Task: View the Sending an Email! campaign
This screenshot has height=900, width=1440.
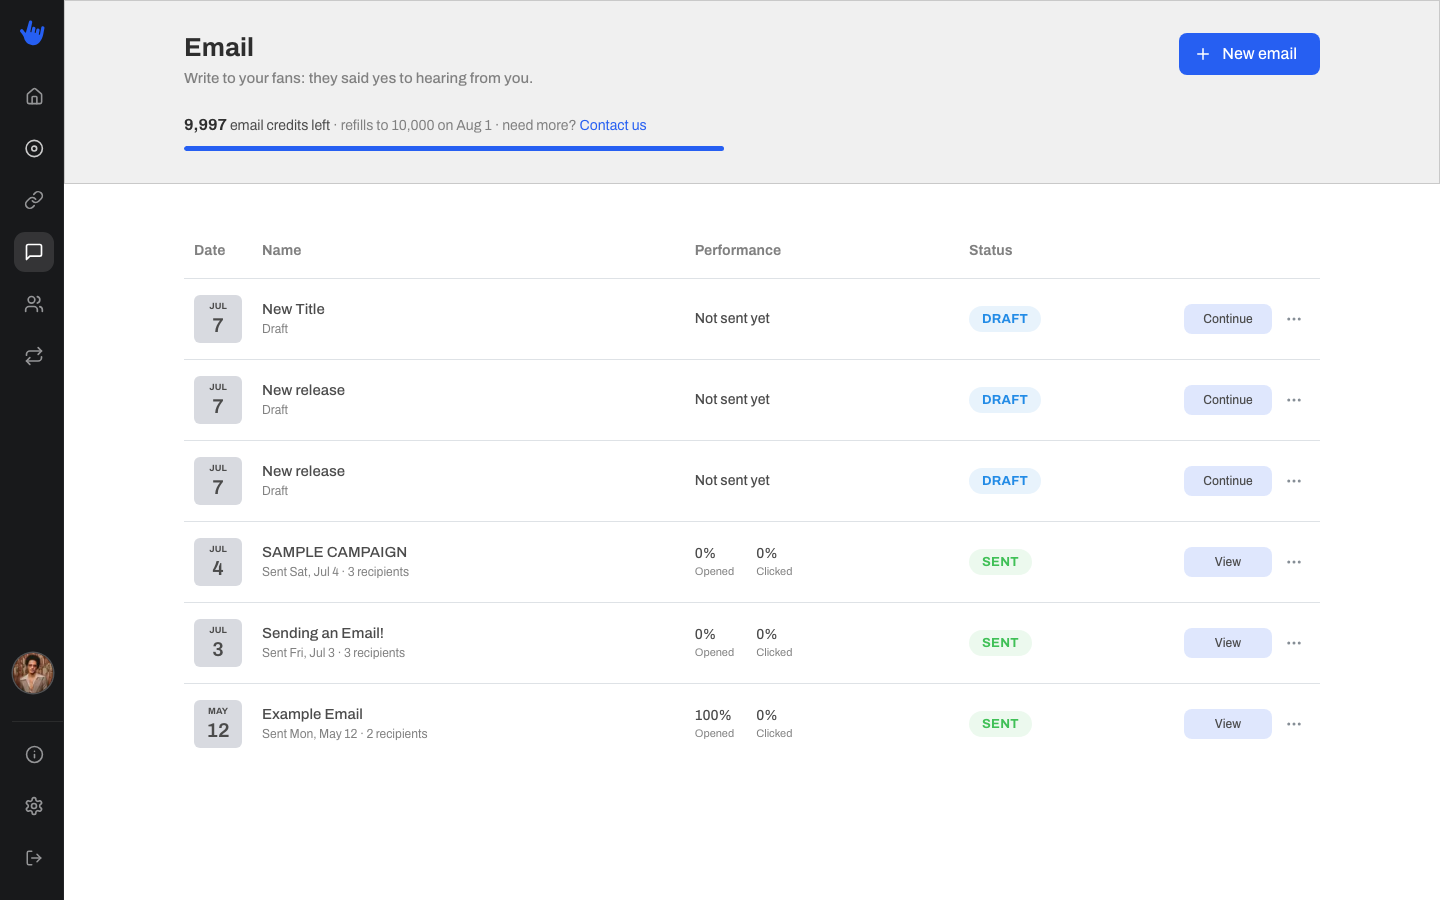Action: (x=1228, y=643)
